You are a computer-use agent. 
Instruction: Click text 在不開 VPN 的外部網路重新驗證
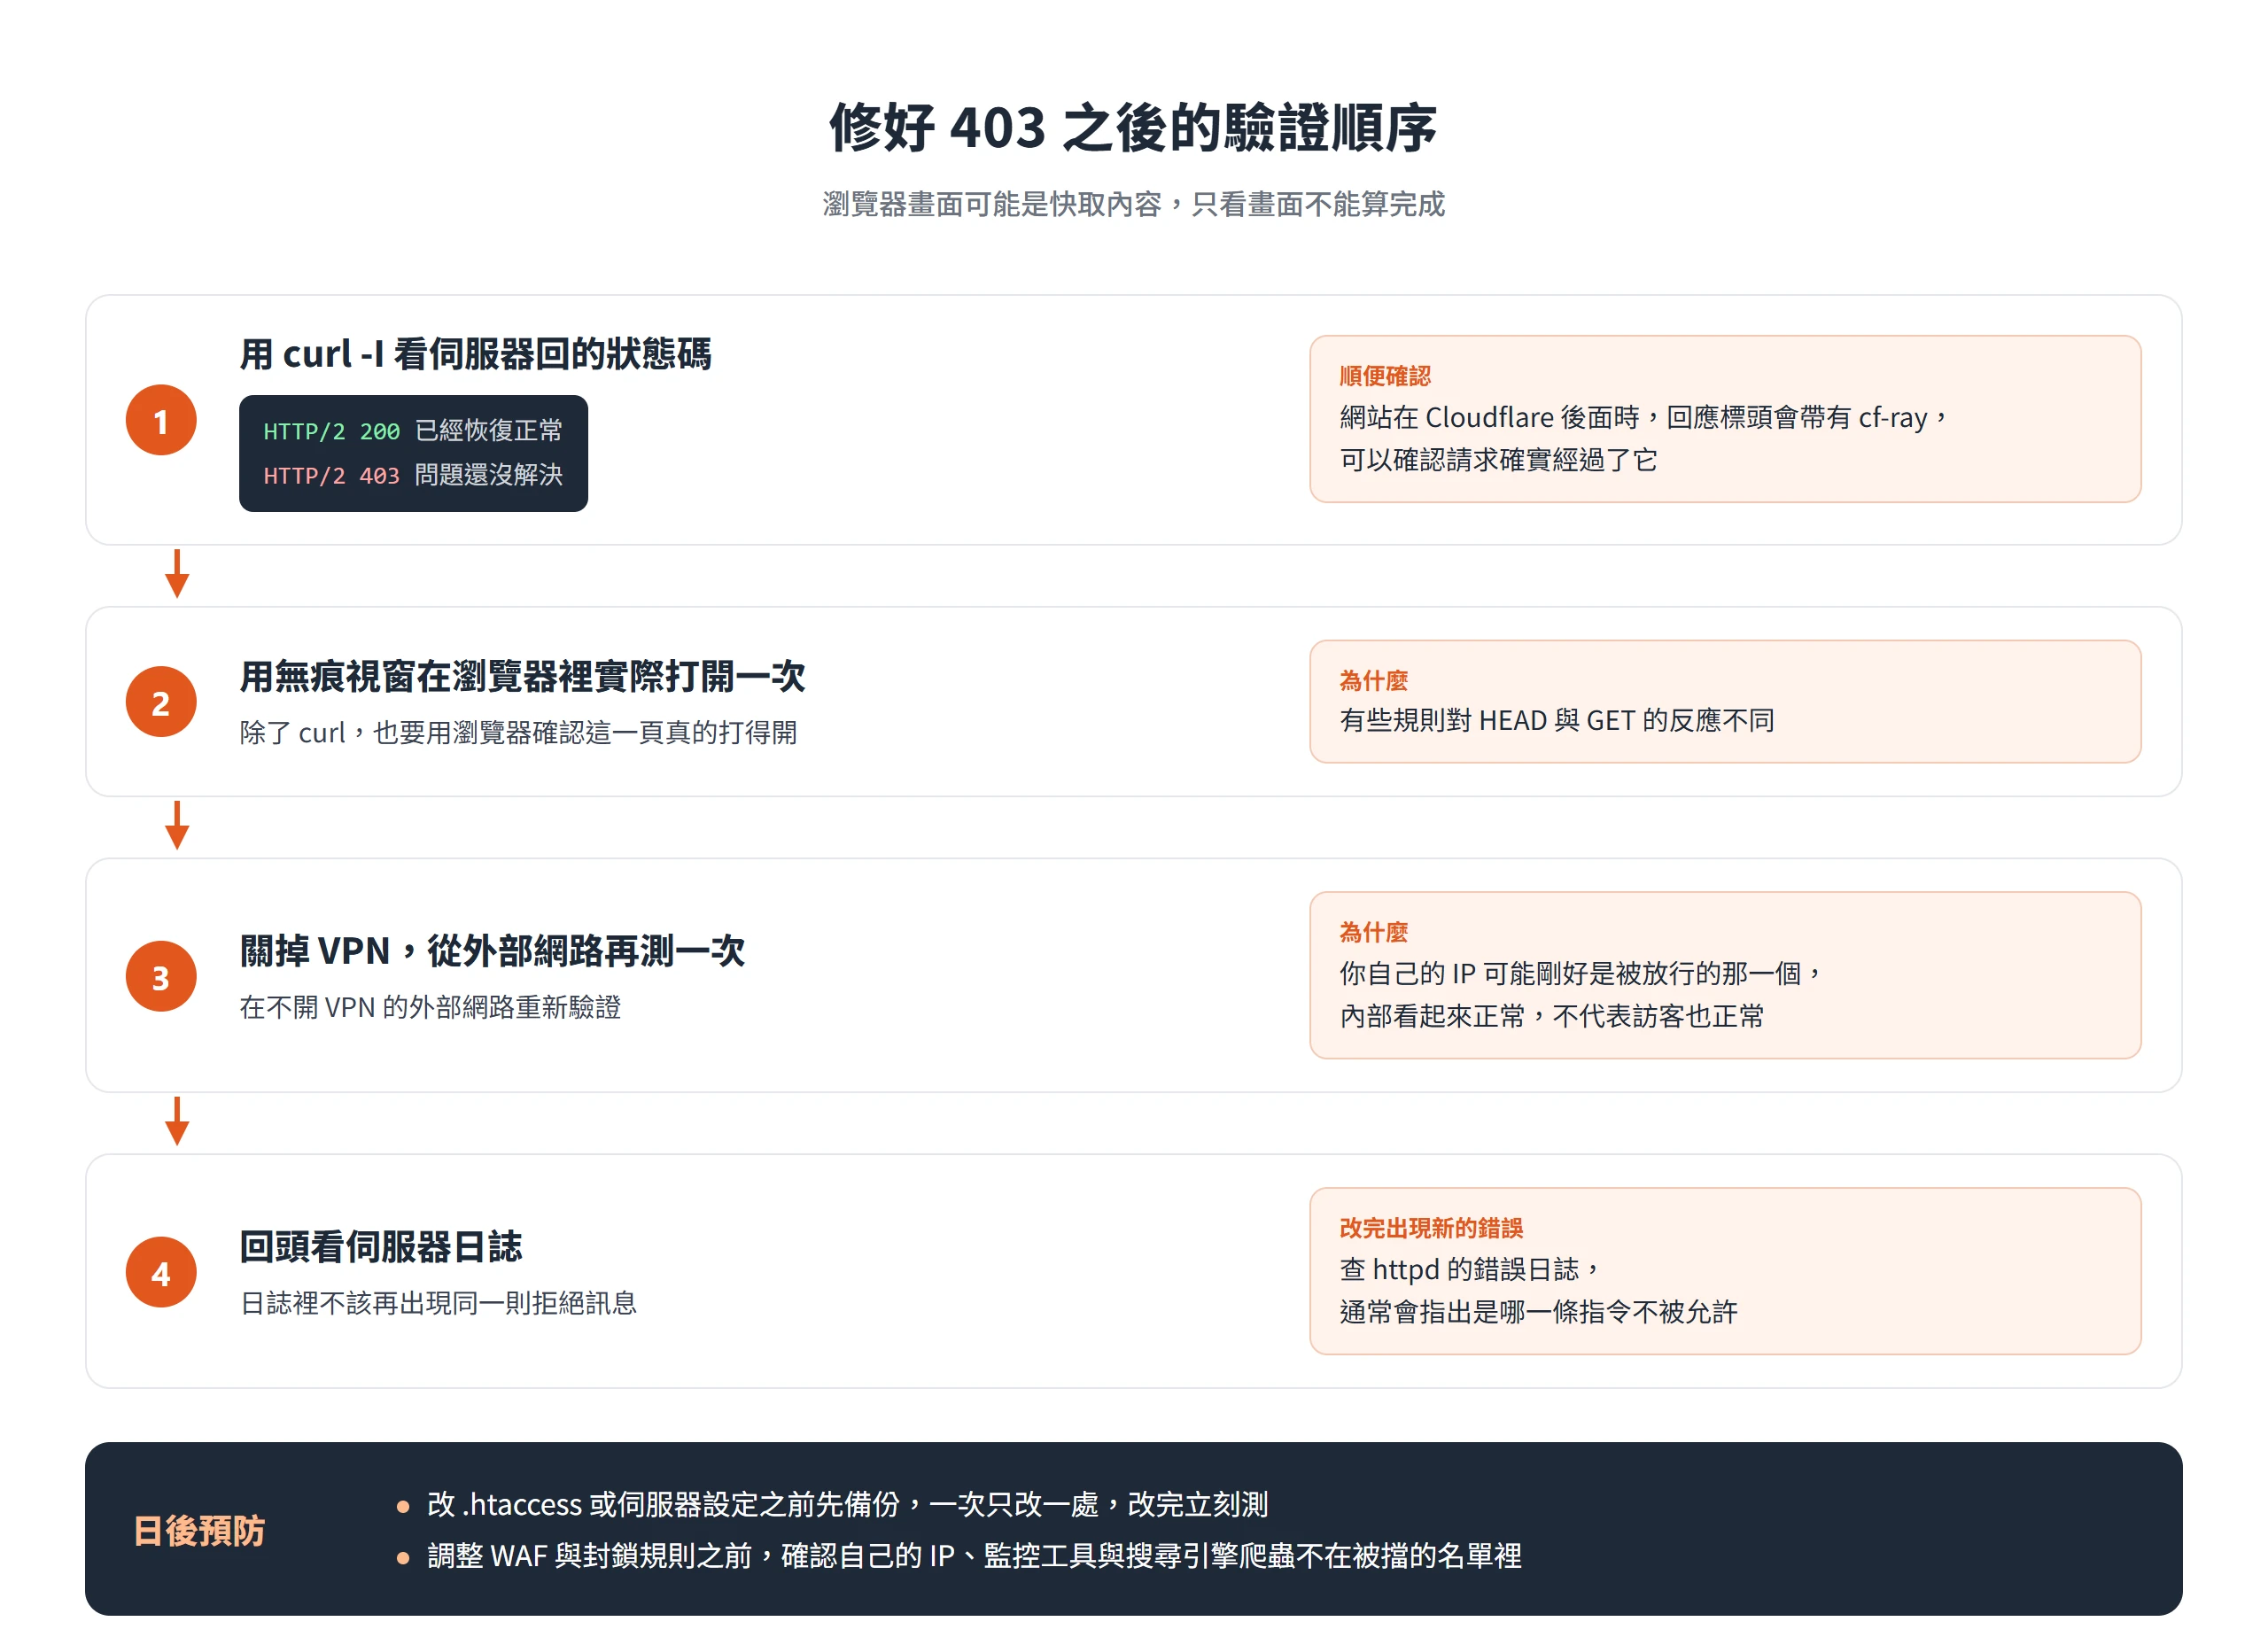430,1006
